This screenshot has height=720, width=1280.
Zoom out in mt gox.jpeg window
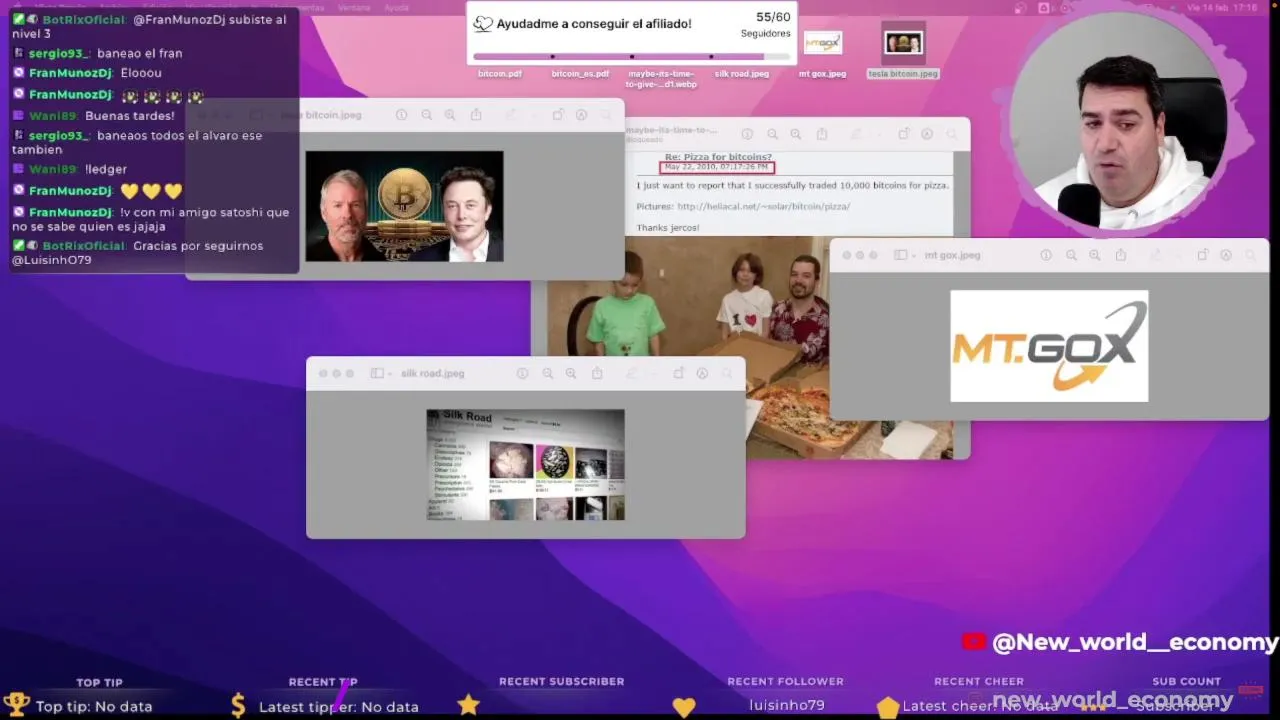coord(1071,255)
